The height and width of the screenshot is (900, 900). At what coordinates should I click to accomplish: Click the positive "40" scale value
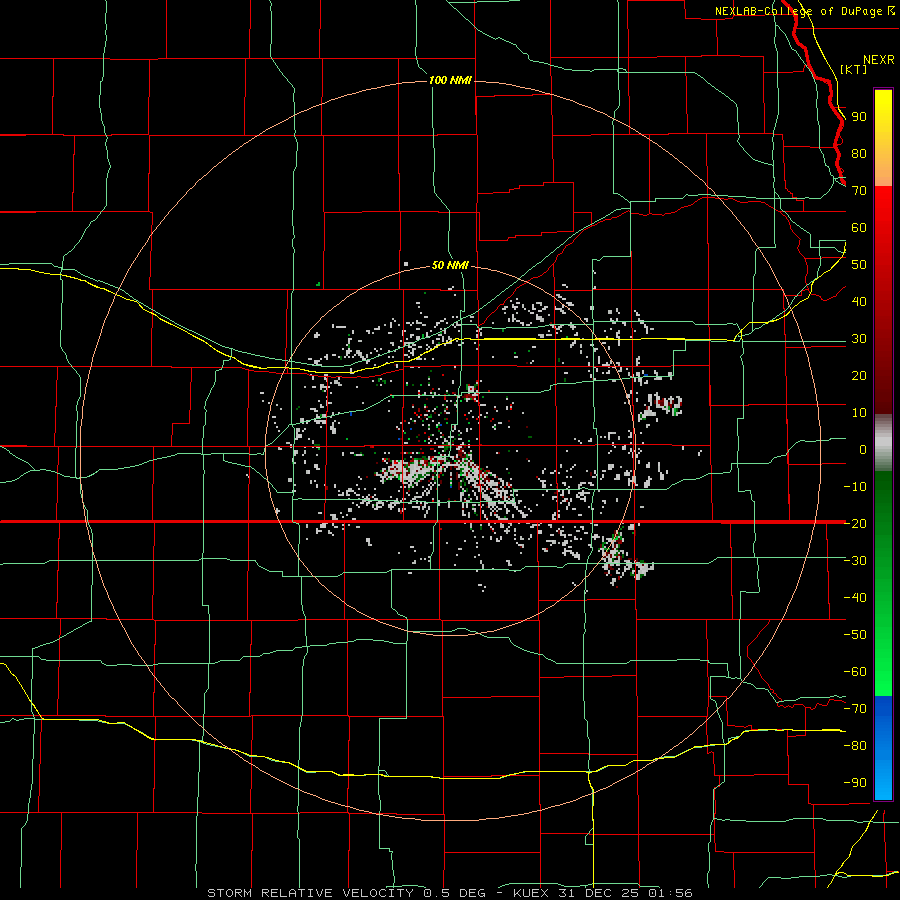coord(859,301)
